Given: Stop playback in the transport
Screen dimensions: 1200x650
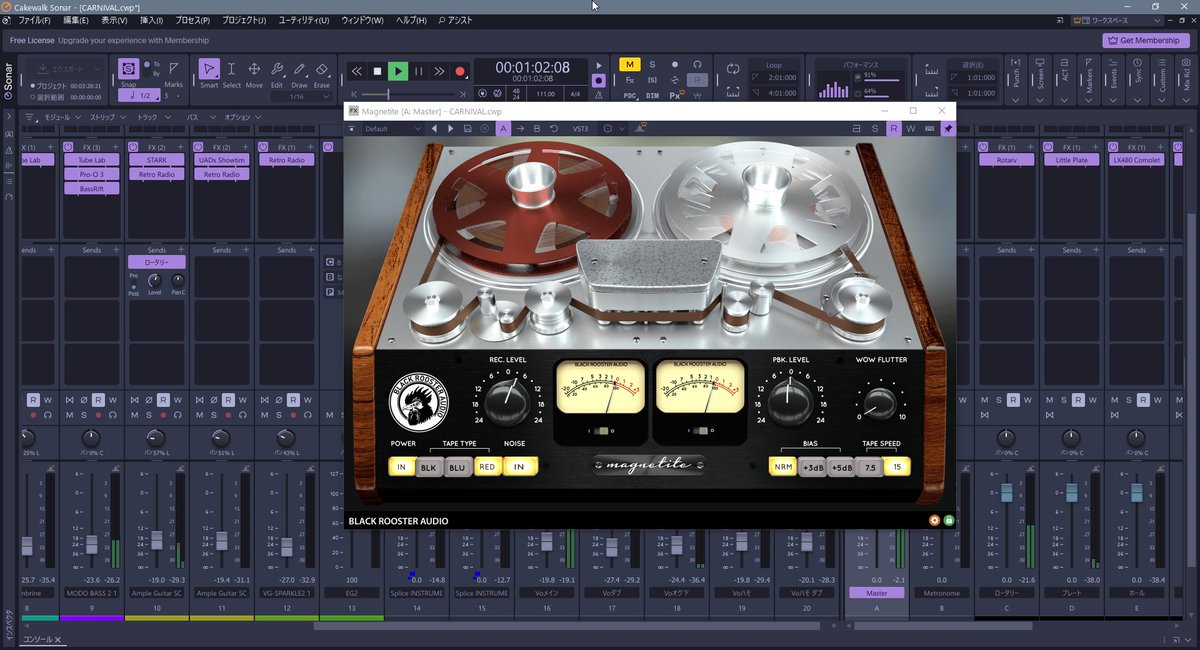Looking at the screenshot, I should [377, 71].
